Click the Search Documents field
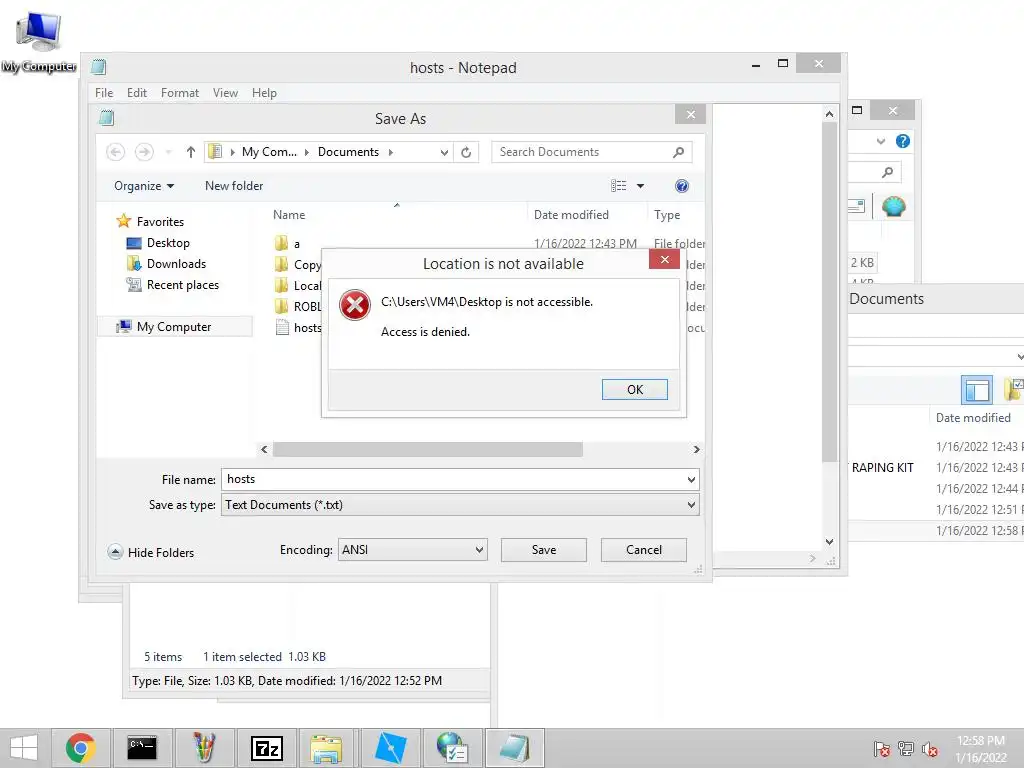 coord(591,152)
